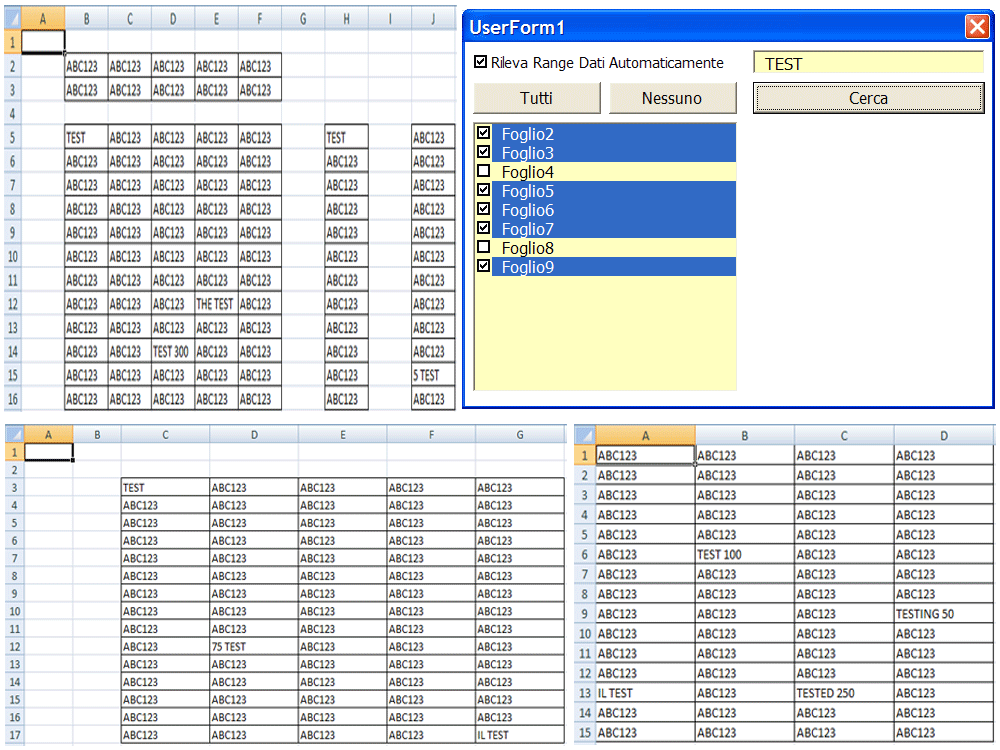Viewport: 1000px width, 750px height.
Task: Click column header H
Action: (x=345, y=17)
